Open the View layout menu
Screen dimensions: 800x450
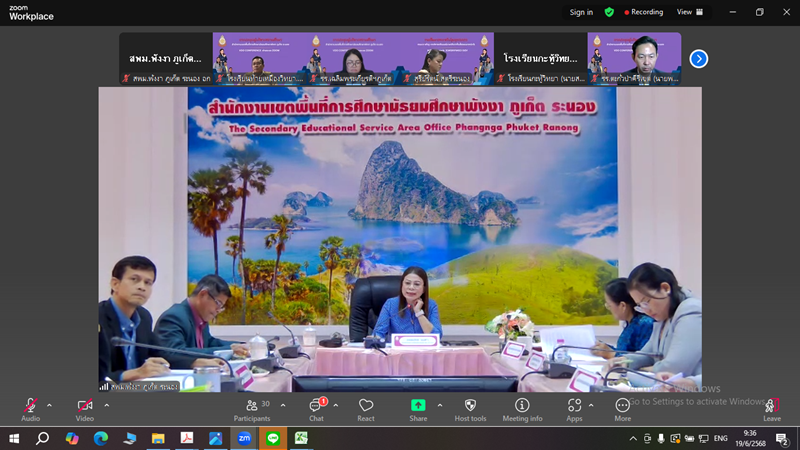point(690,12)
